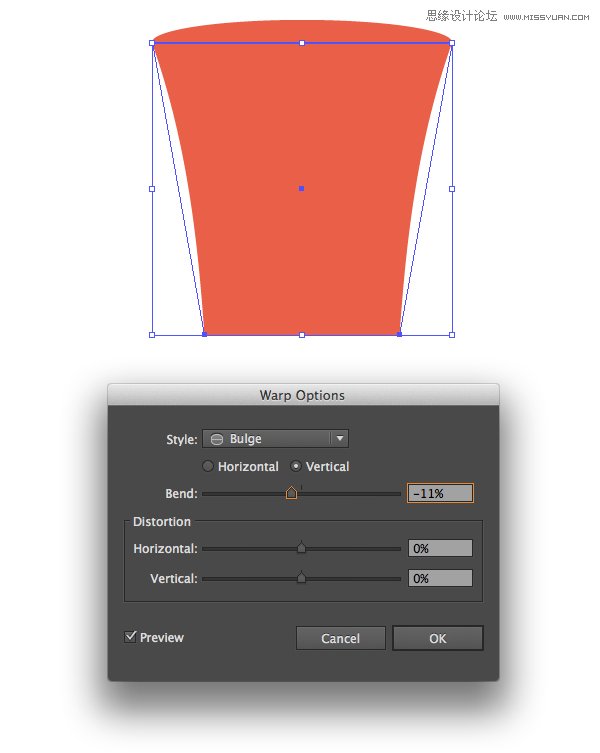The image size is (600, 753).
Task: Click the top-left bounding box handle
Action: [x=152, y=43]
